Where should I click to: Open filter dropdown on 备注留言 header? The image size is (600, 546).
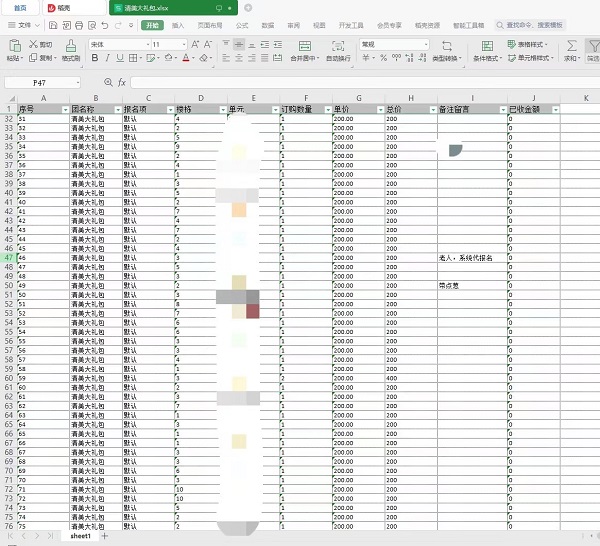tap(503, 110)
